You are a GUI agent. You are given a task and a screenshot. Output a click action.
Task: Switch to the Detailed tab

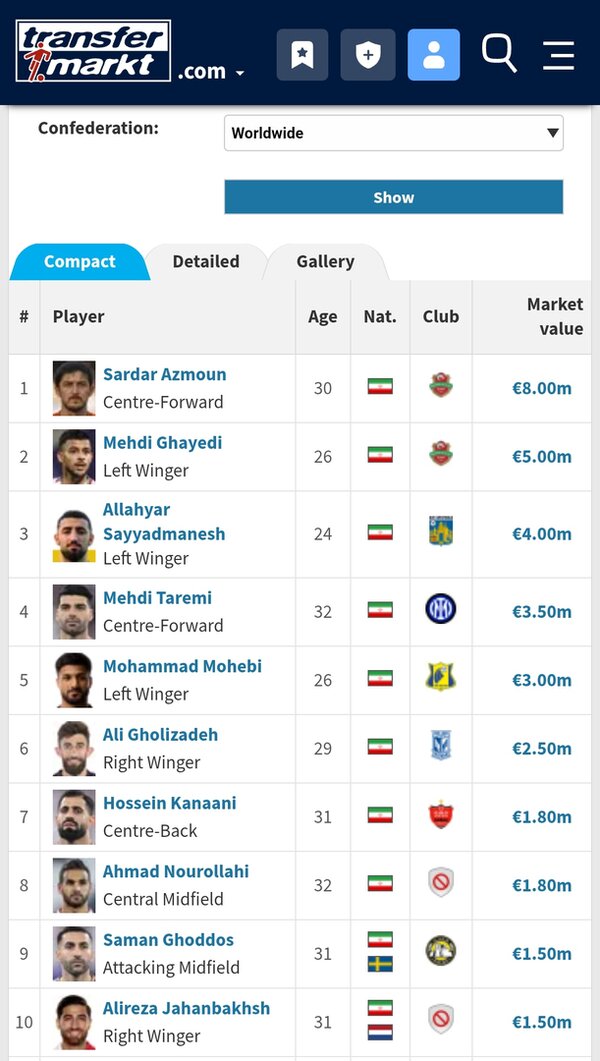click(x=206, y=261)
